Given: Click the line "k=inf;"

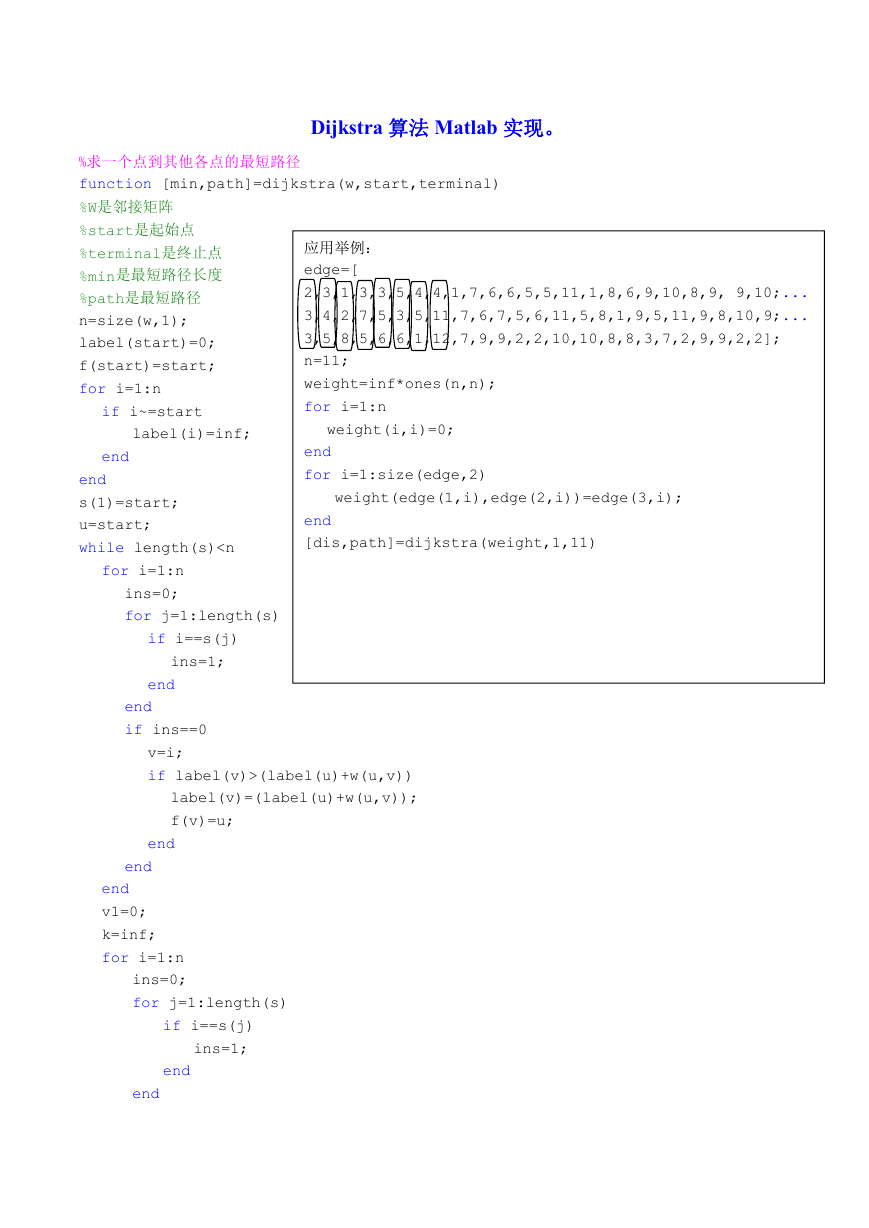Looking at the screenshot, I should click(129, 935).
